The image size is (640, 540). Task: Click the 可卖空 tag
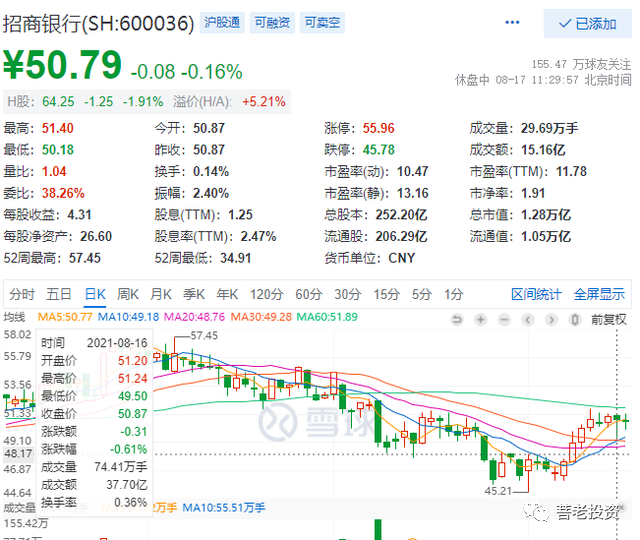[x=322, y=22]
